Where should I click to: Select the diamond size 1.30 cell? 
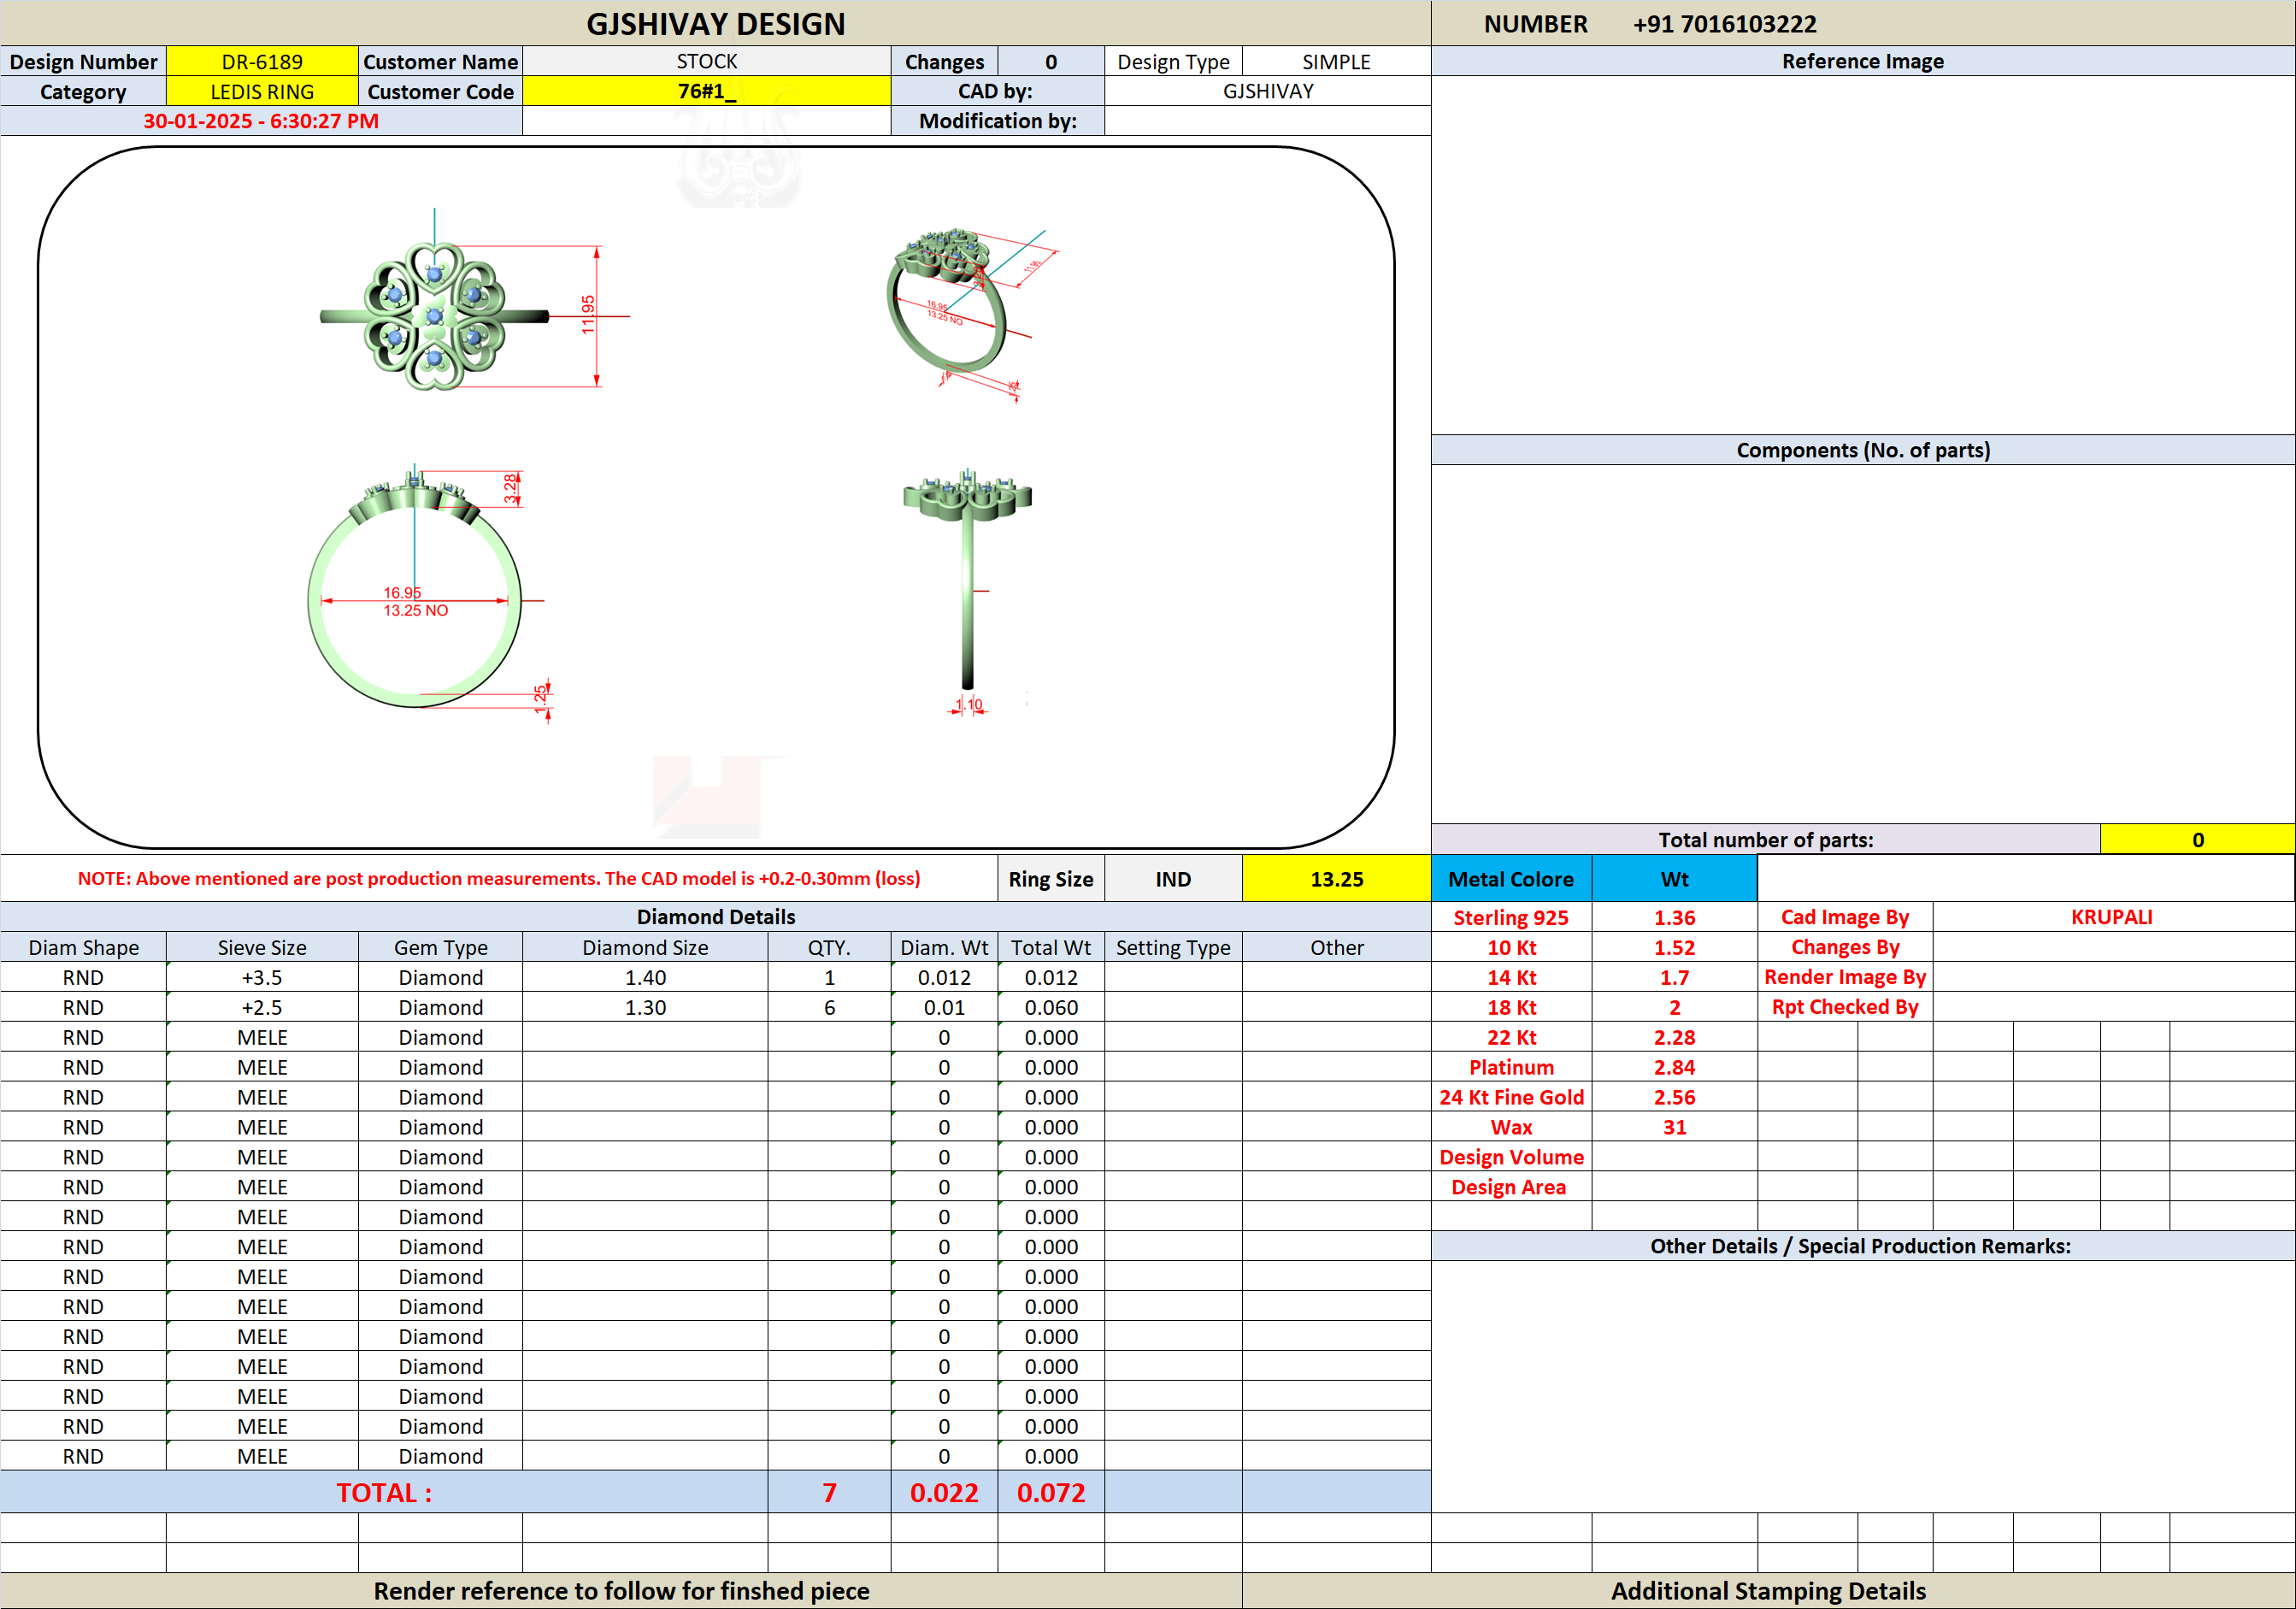tap(645, 1007)
